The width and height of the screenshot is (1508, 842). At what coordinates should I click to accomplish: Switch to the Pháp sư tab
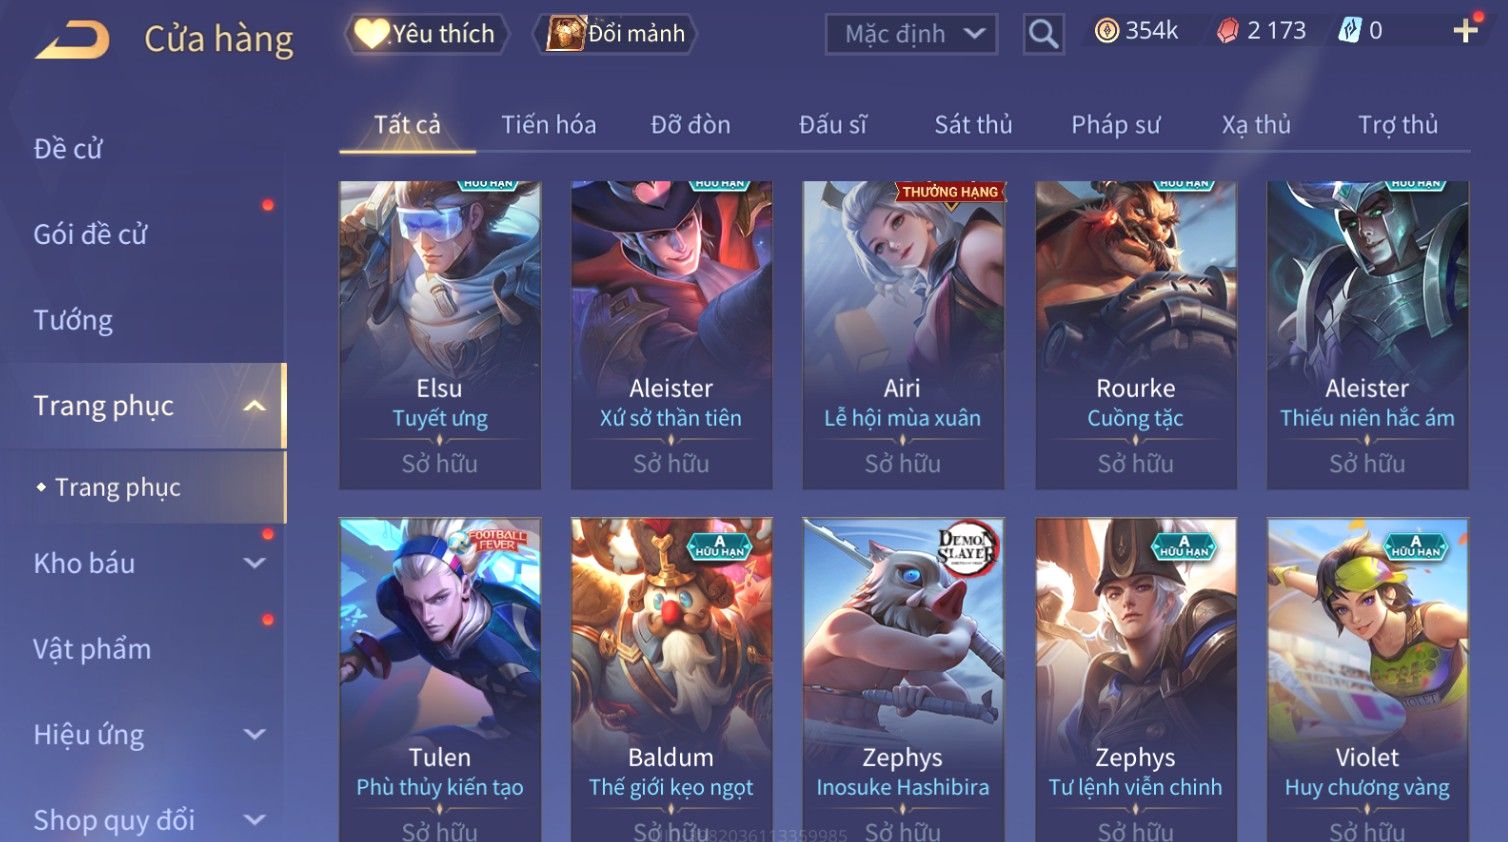click(1116, 125)
